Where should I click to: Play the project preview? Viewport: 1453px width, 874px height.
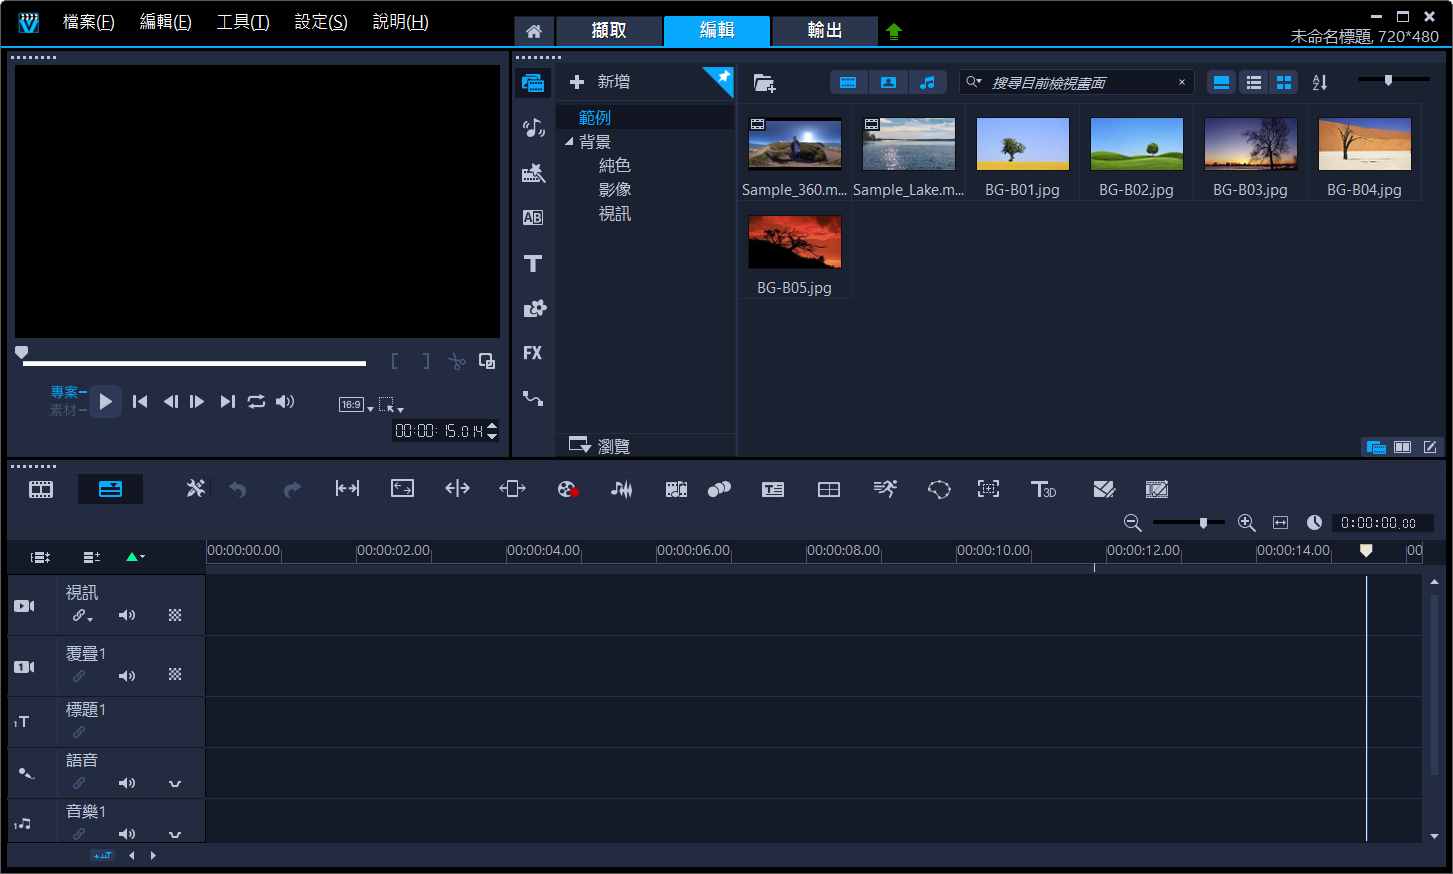point(105,401)
